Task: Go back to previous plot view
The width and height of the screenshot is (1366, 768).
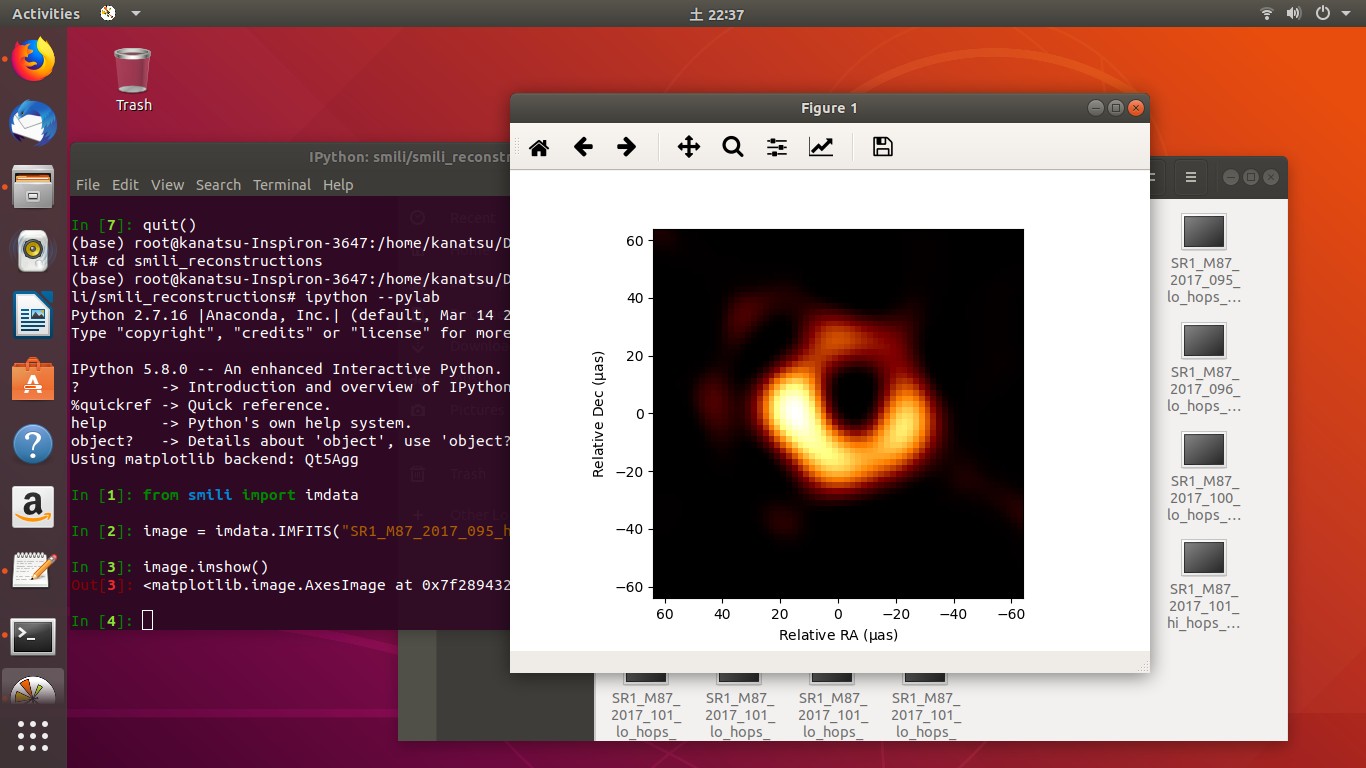Action: 583,148
